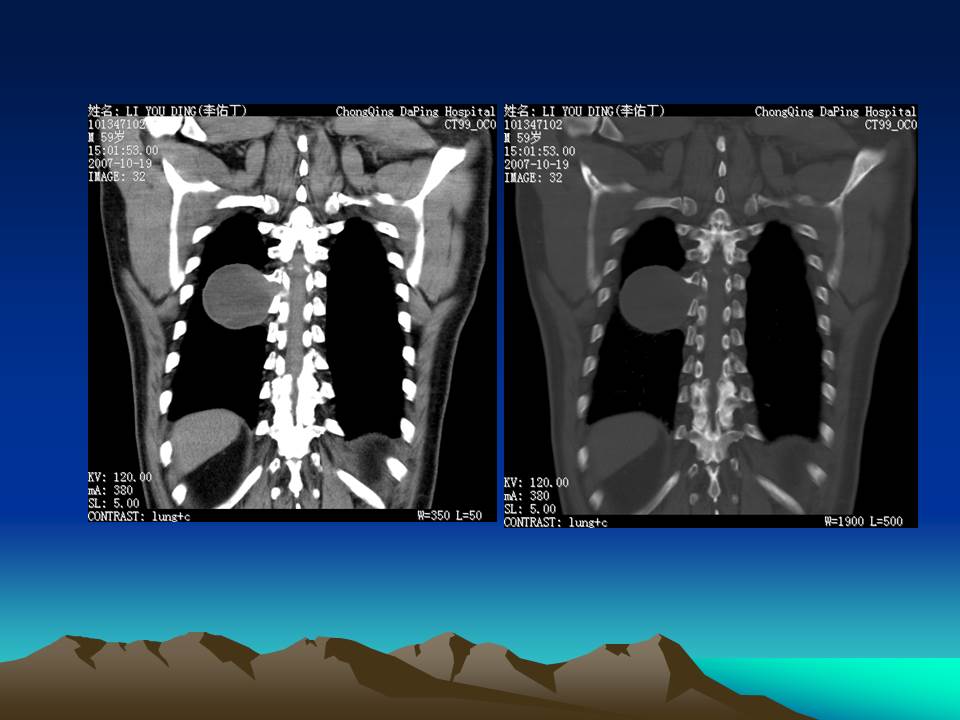Viewport: 960px width, 720px height.
Task: Click the W=1900 L=500 window label
Action: (x=868, y=521)
